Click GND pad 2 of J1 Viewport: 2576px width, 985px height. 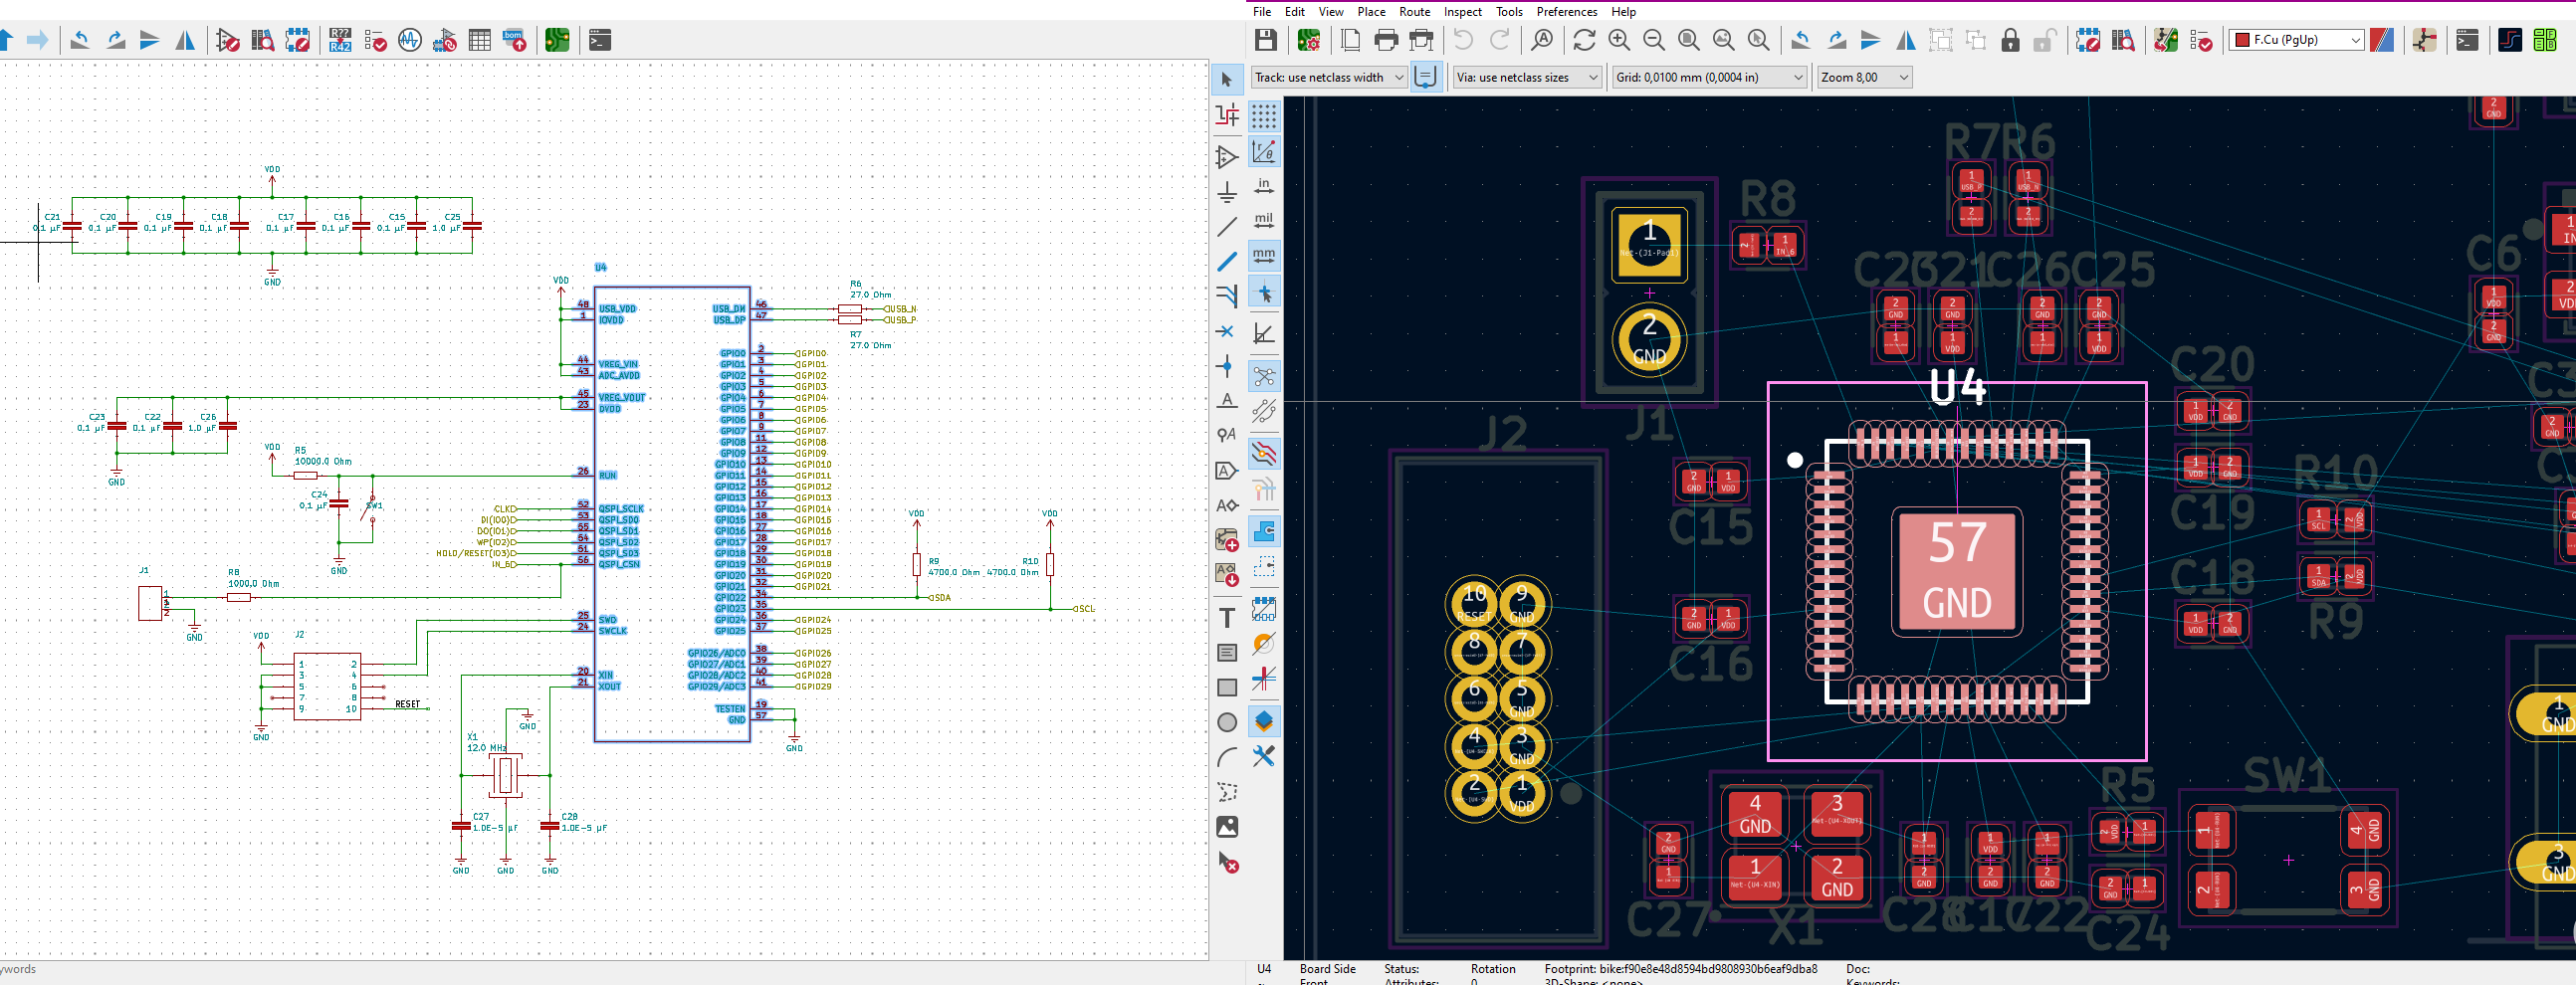click(x=1649, y=340)
